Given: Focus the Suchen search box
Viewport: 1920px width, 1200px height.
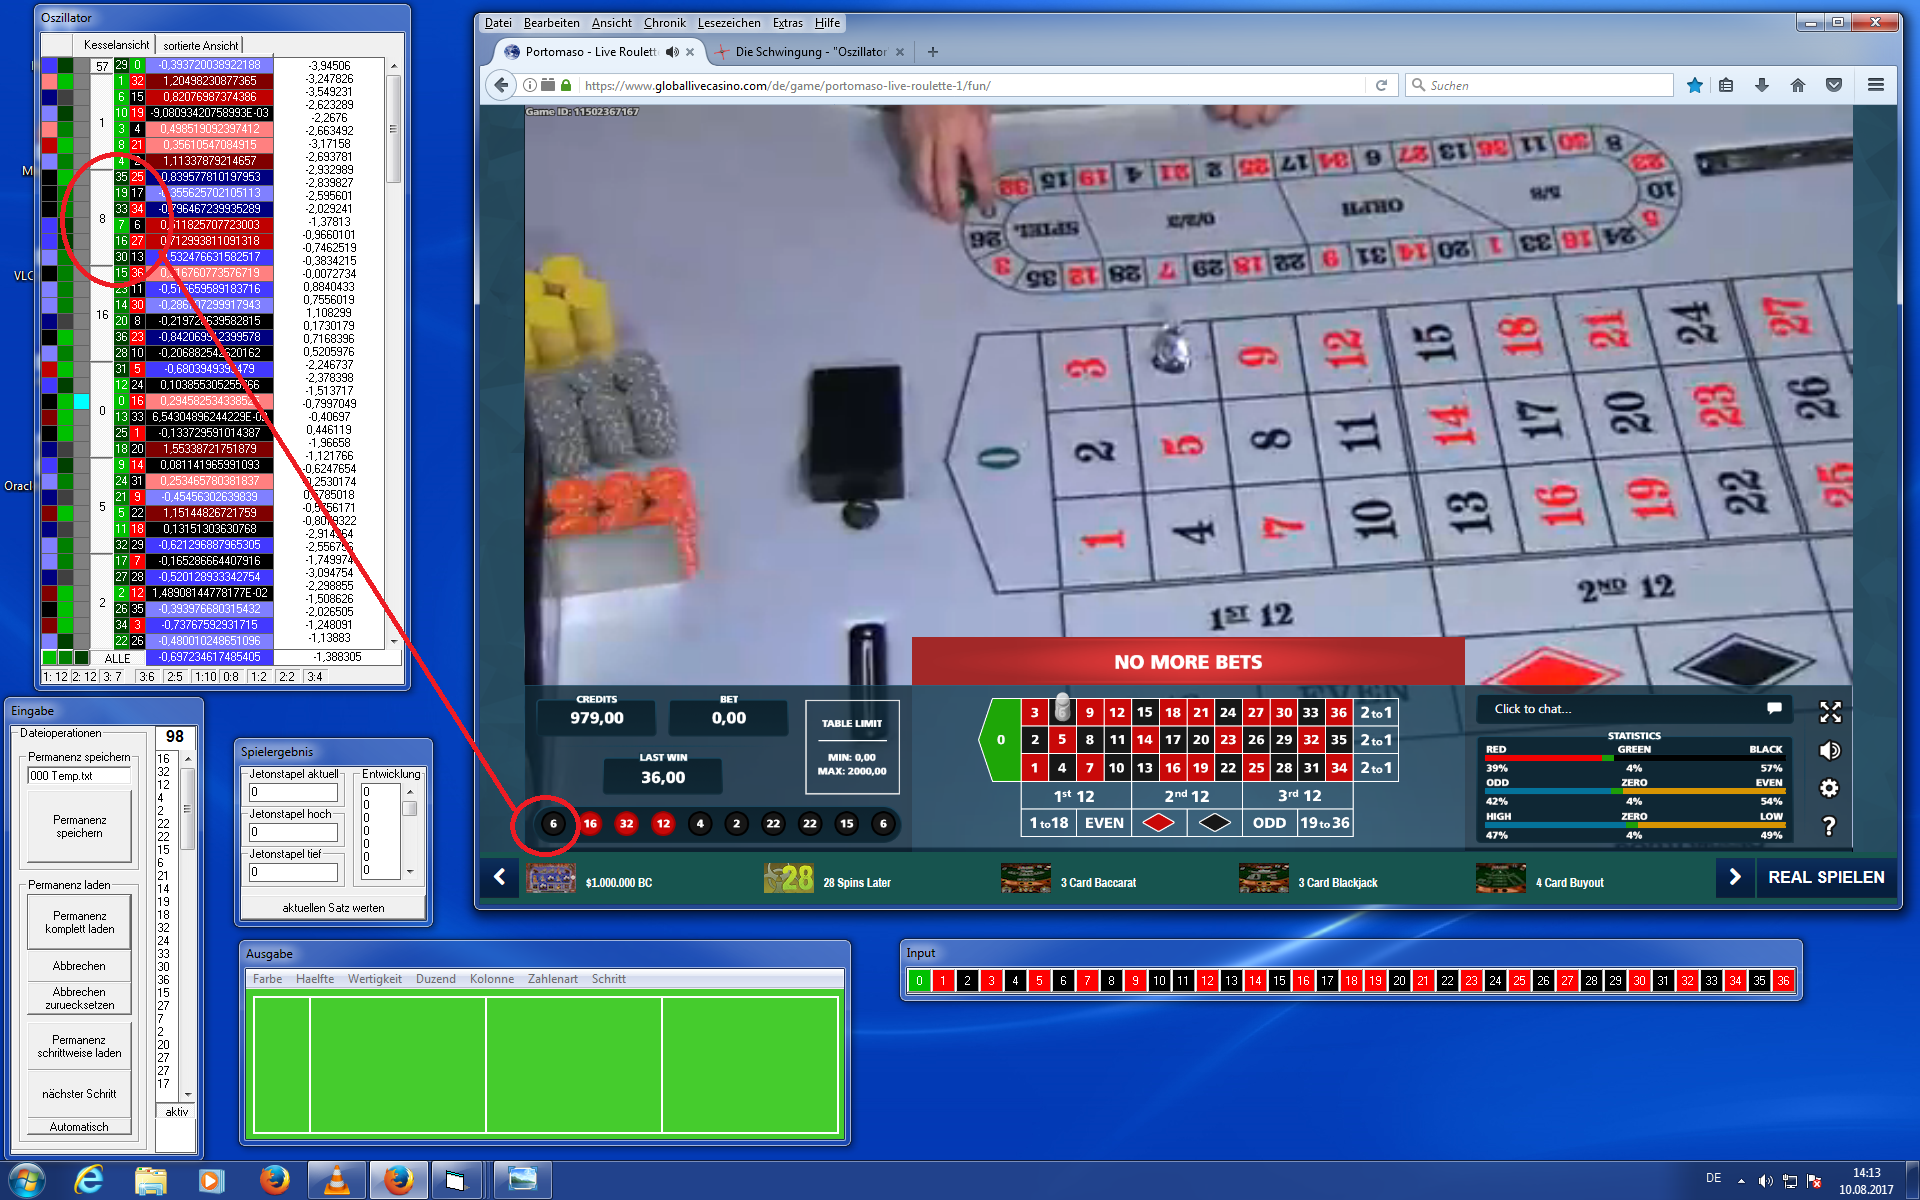Looking at the screenshot, I should [x=1539, y=85].
